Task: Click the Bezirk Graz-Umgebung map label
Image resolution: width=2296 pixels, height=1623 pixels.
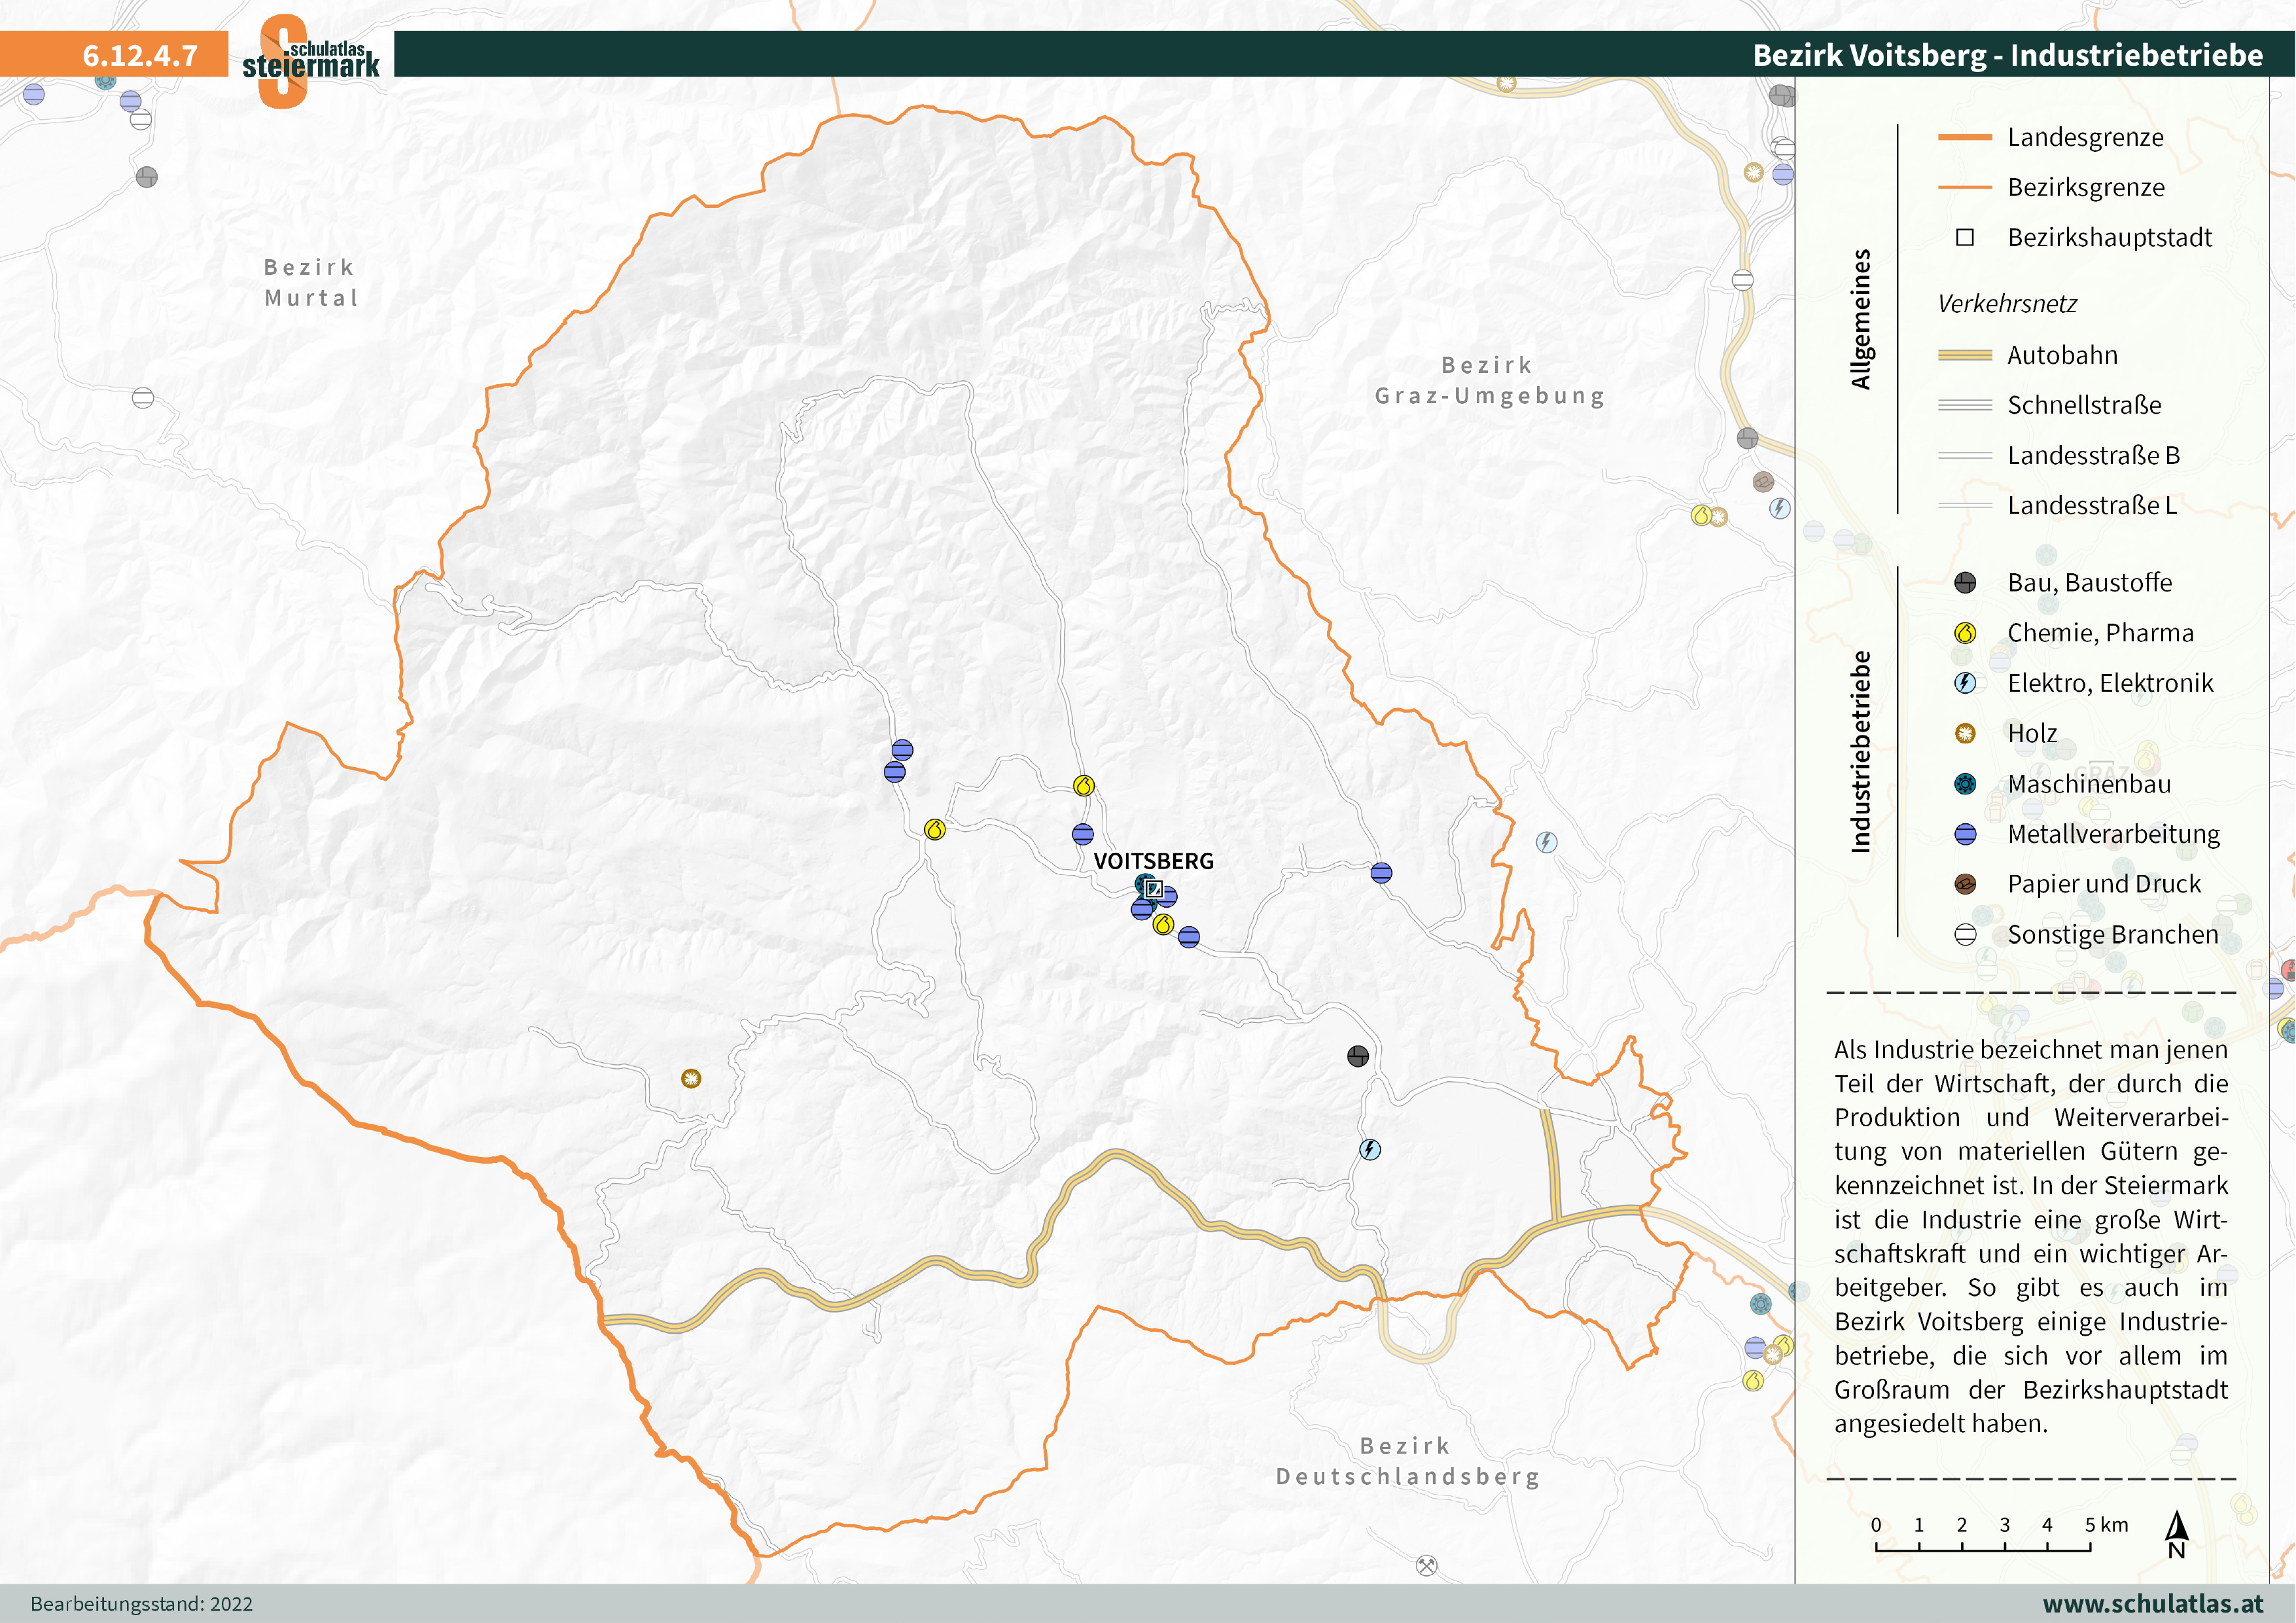Action: pos(1489,380)
